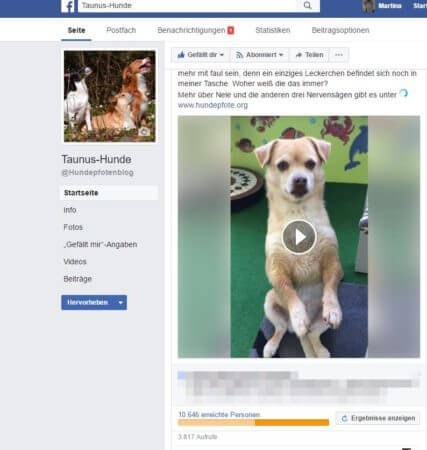Click the search magnifier icon
The image size is (427, 450).
308,6
